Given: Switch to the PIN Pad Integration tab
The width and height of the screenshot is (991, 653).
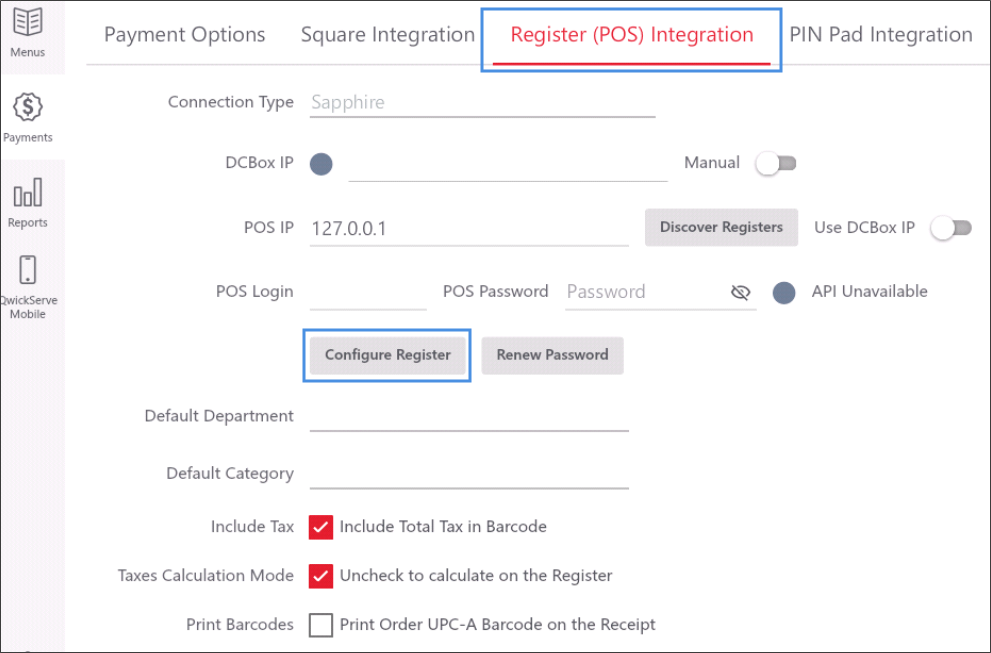Looking at the screenshot, I should coord(880,35).
